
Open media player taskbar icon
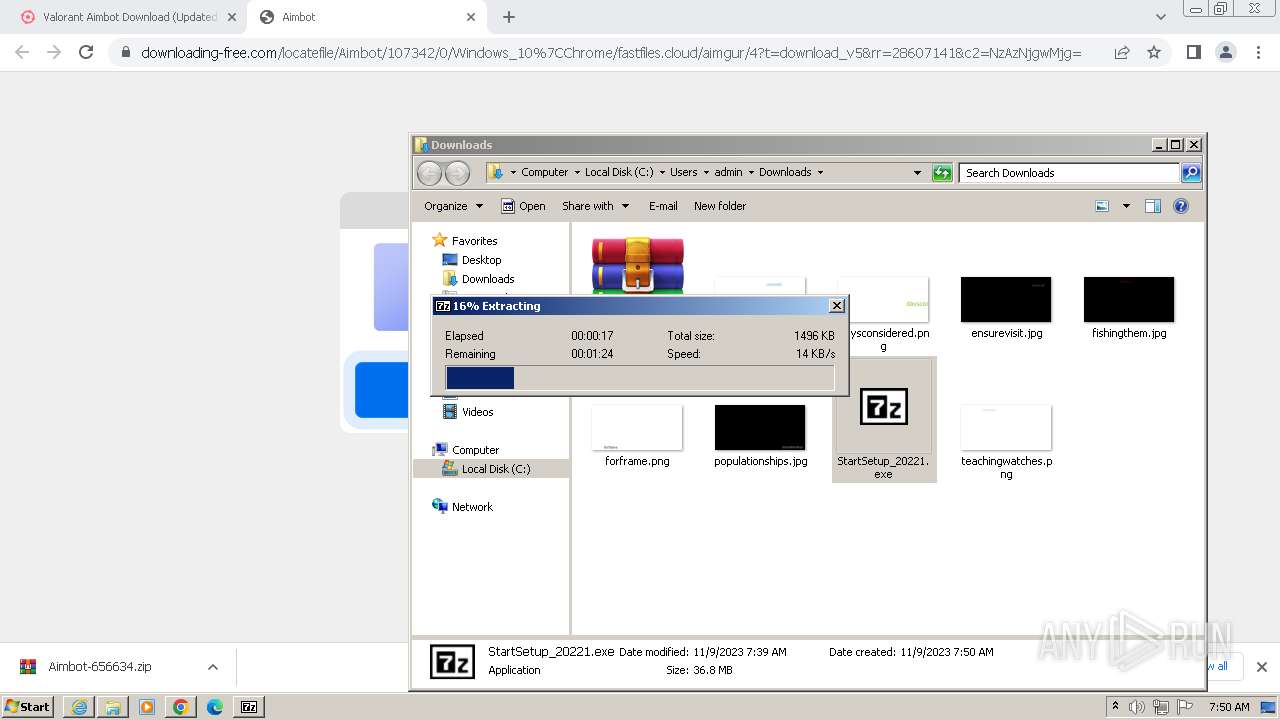pos(147,707)
